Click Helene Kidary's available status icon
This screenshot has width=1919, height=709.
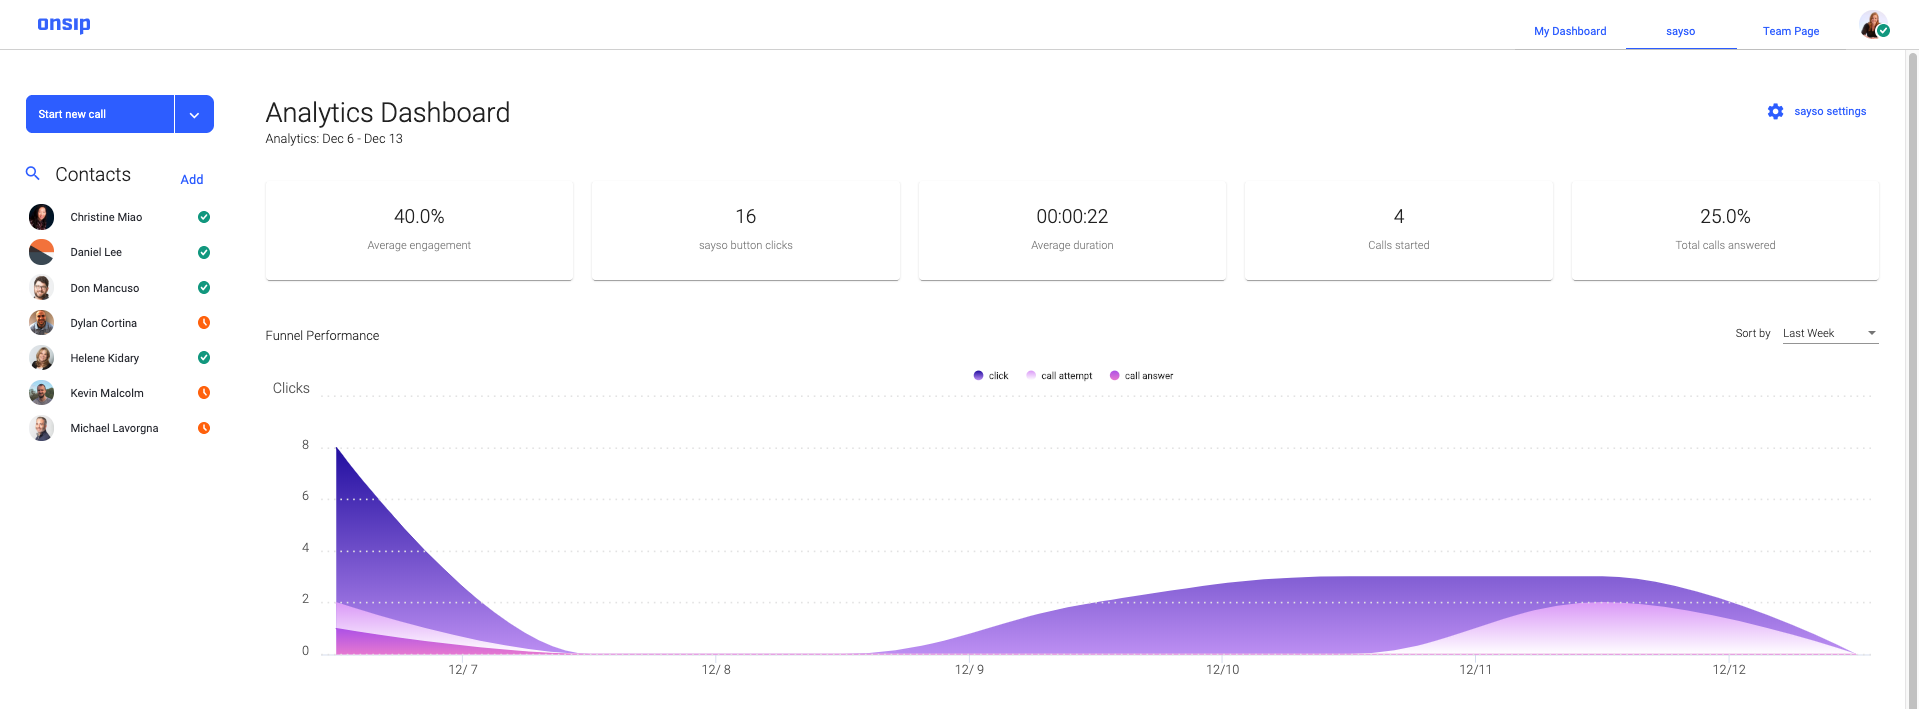tap(204, 358)
